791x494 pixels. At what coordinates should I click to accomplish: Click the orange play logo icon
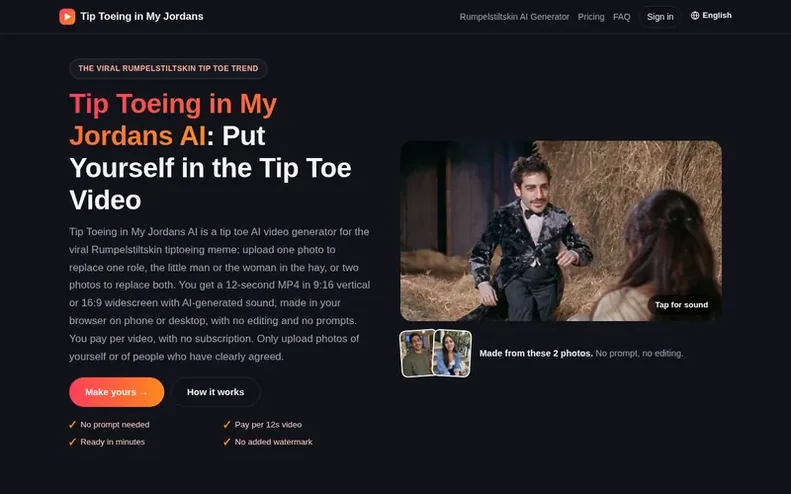(67, 17)
